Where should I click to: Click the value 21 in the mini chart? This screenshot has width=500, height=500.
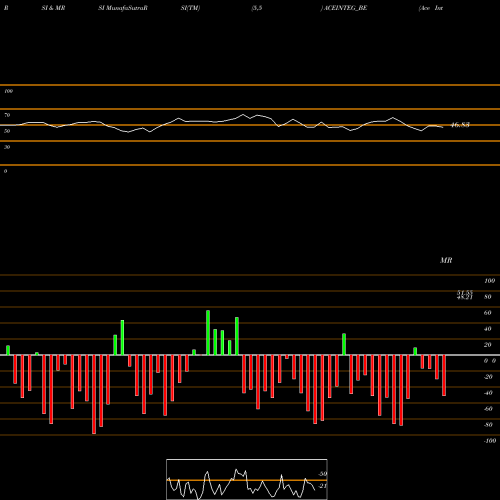(x=323, y=486)
